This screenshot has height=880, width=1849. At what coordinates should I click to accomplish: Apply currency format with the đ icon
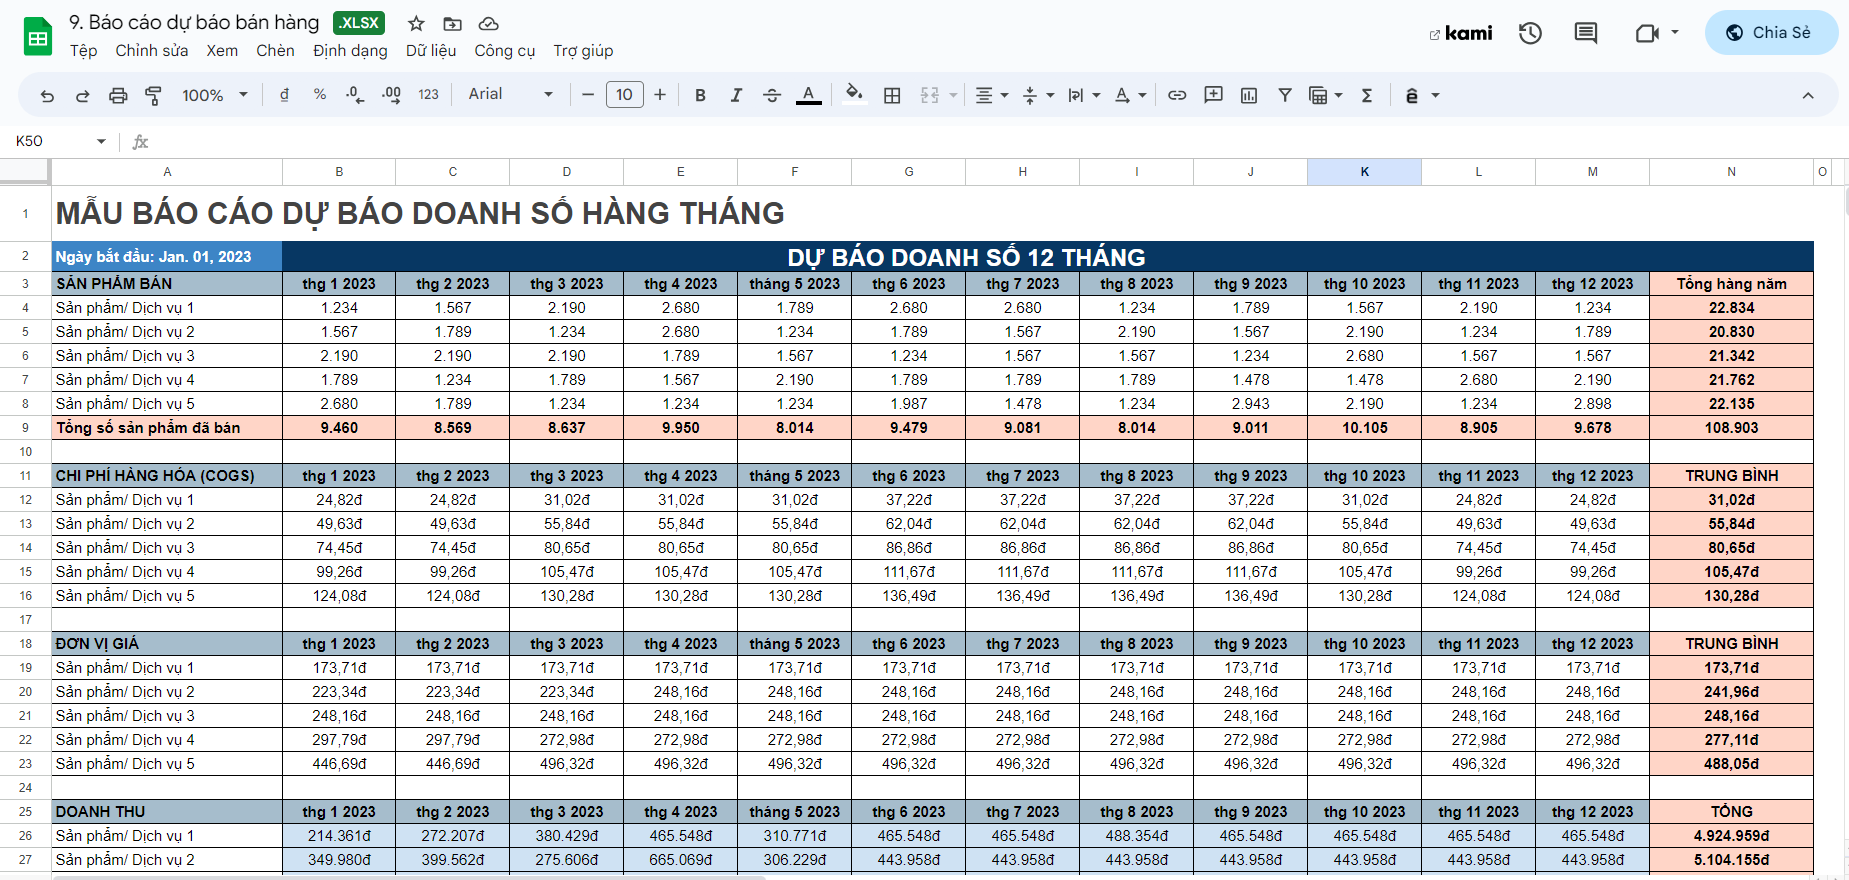pyautogui.click(x=284, y=94)
